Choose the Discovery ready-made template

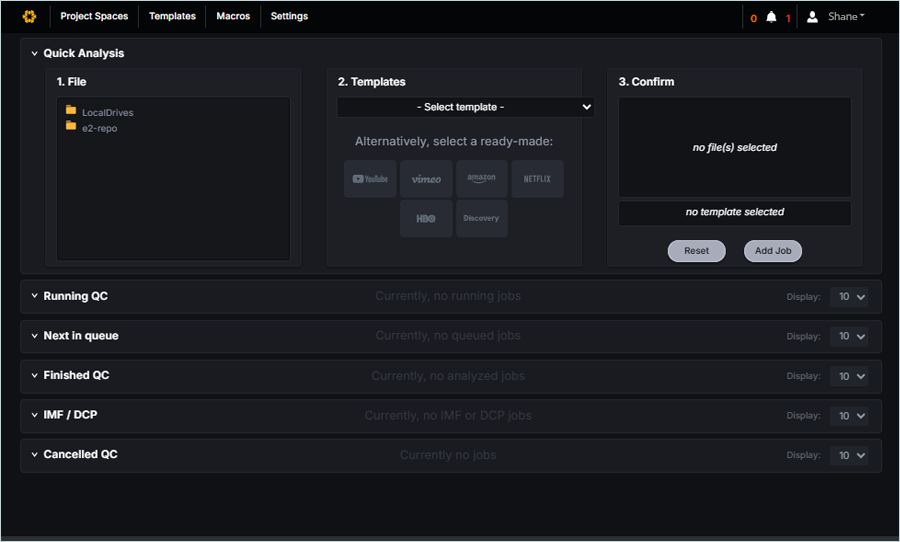click(x=481, y=218)
